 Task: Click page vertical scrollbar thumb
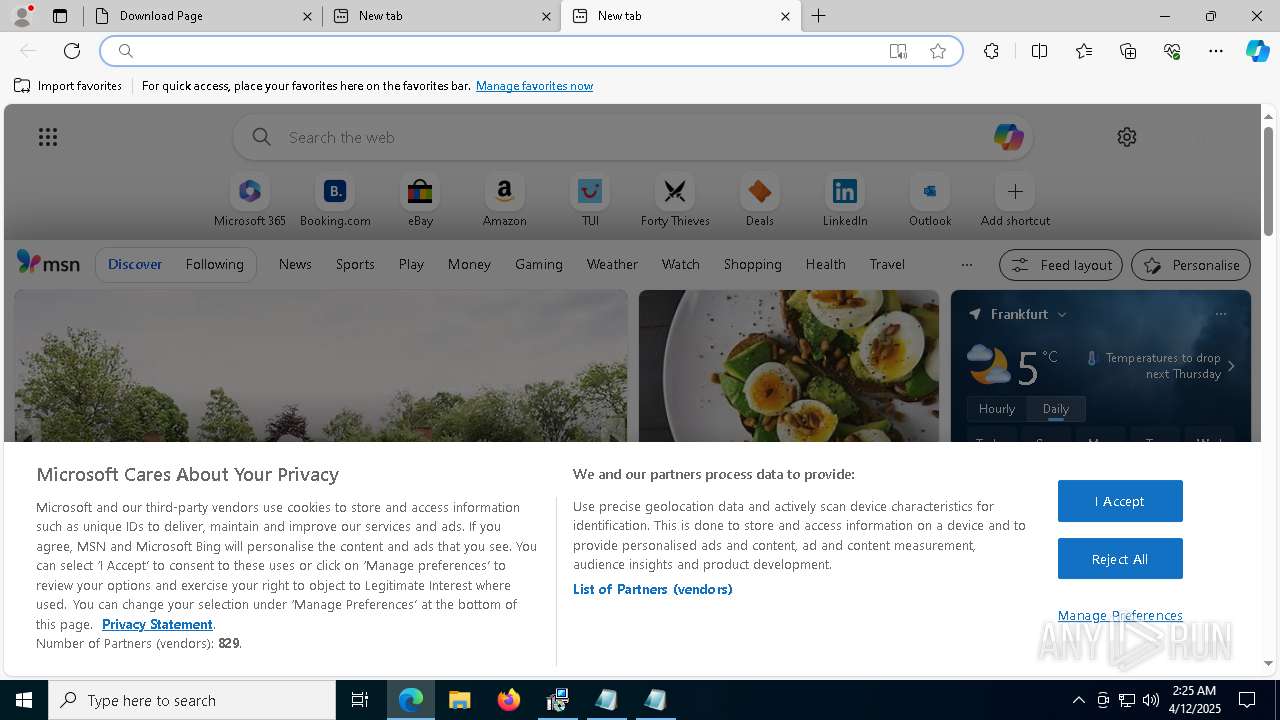coord(1268,181)
